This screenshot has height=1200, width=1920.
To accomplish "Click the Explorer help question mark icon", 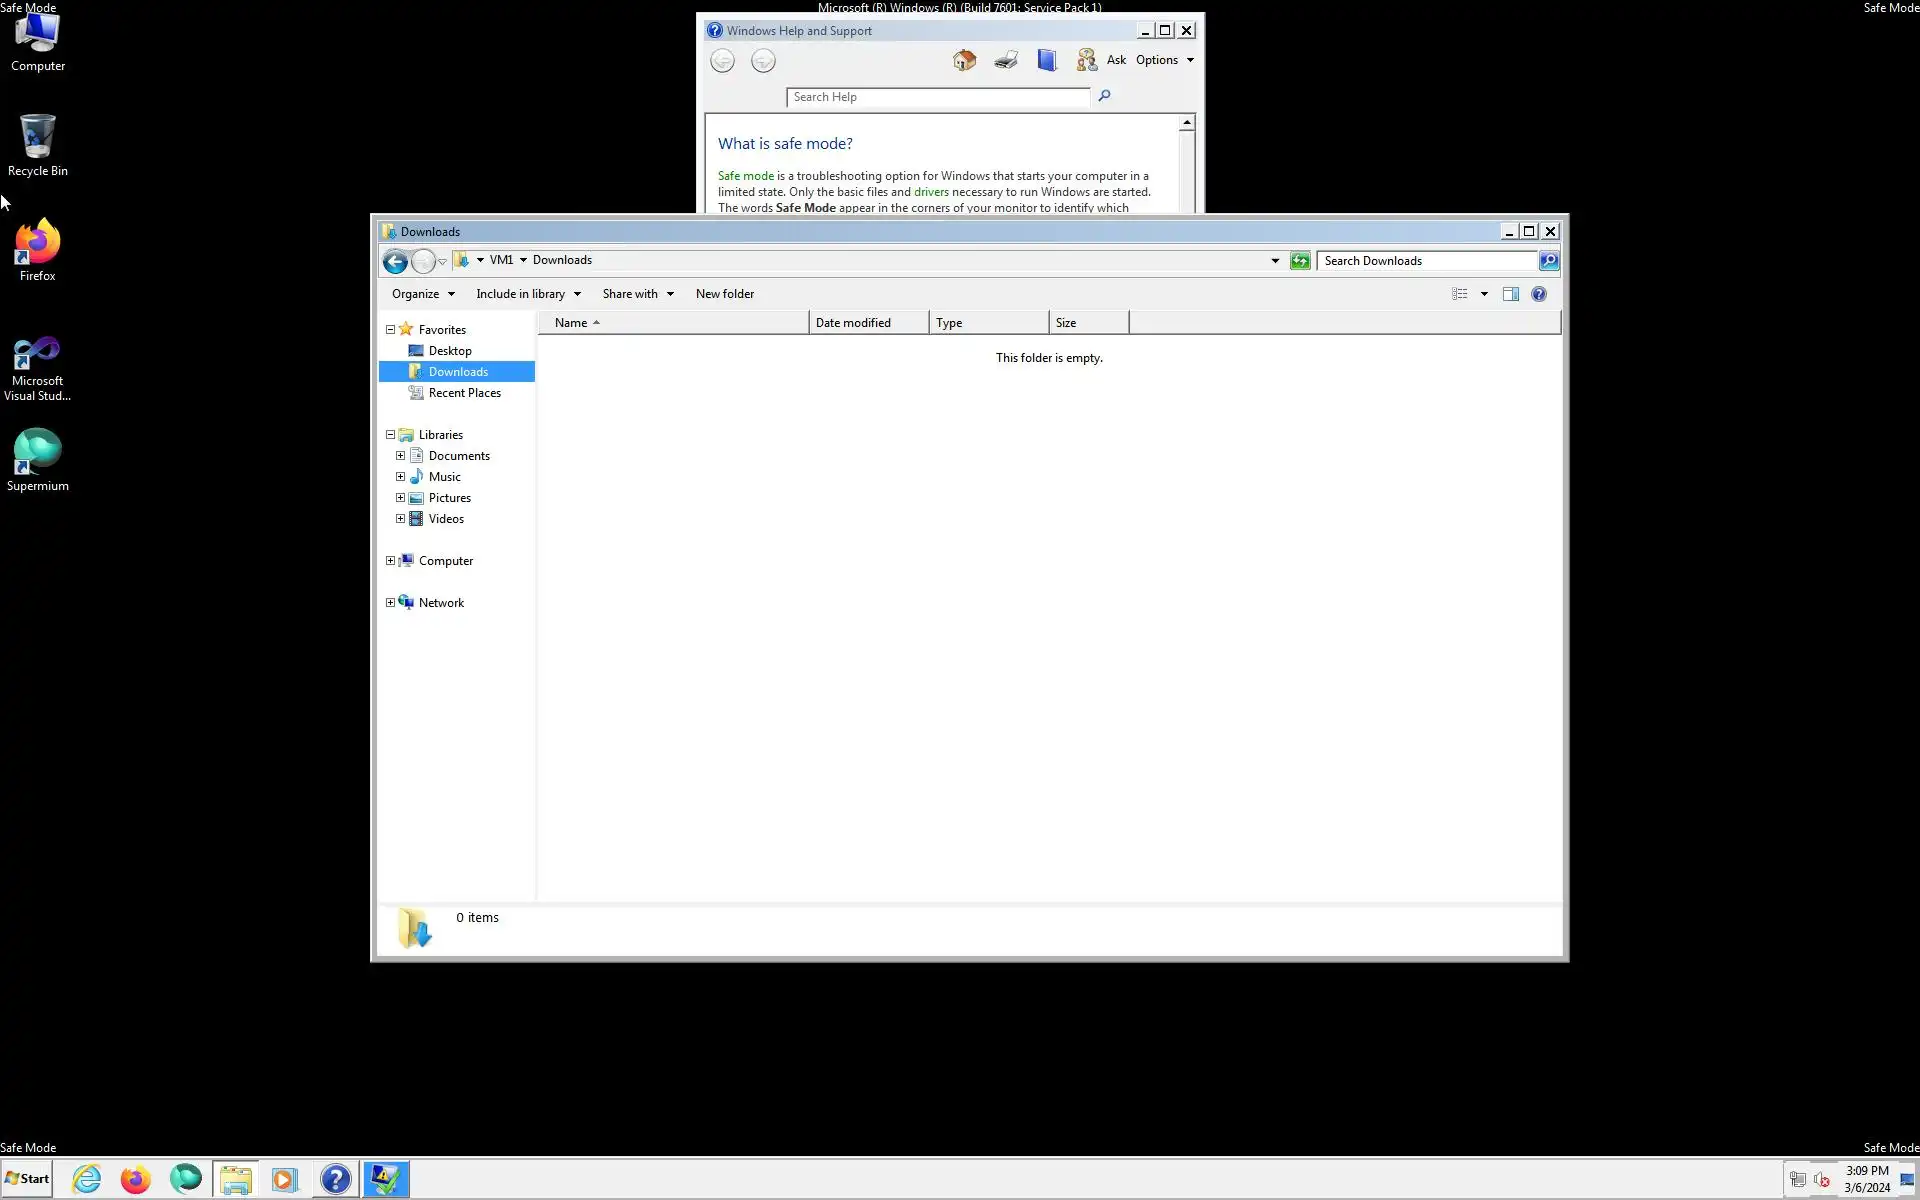I will [1538, 294].
